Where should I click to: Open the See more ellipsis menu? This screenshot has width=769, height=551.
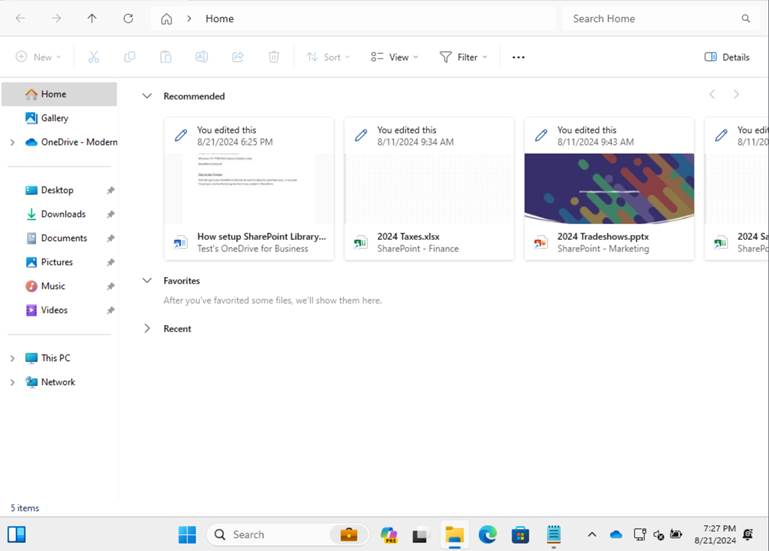point(518,57)
